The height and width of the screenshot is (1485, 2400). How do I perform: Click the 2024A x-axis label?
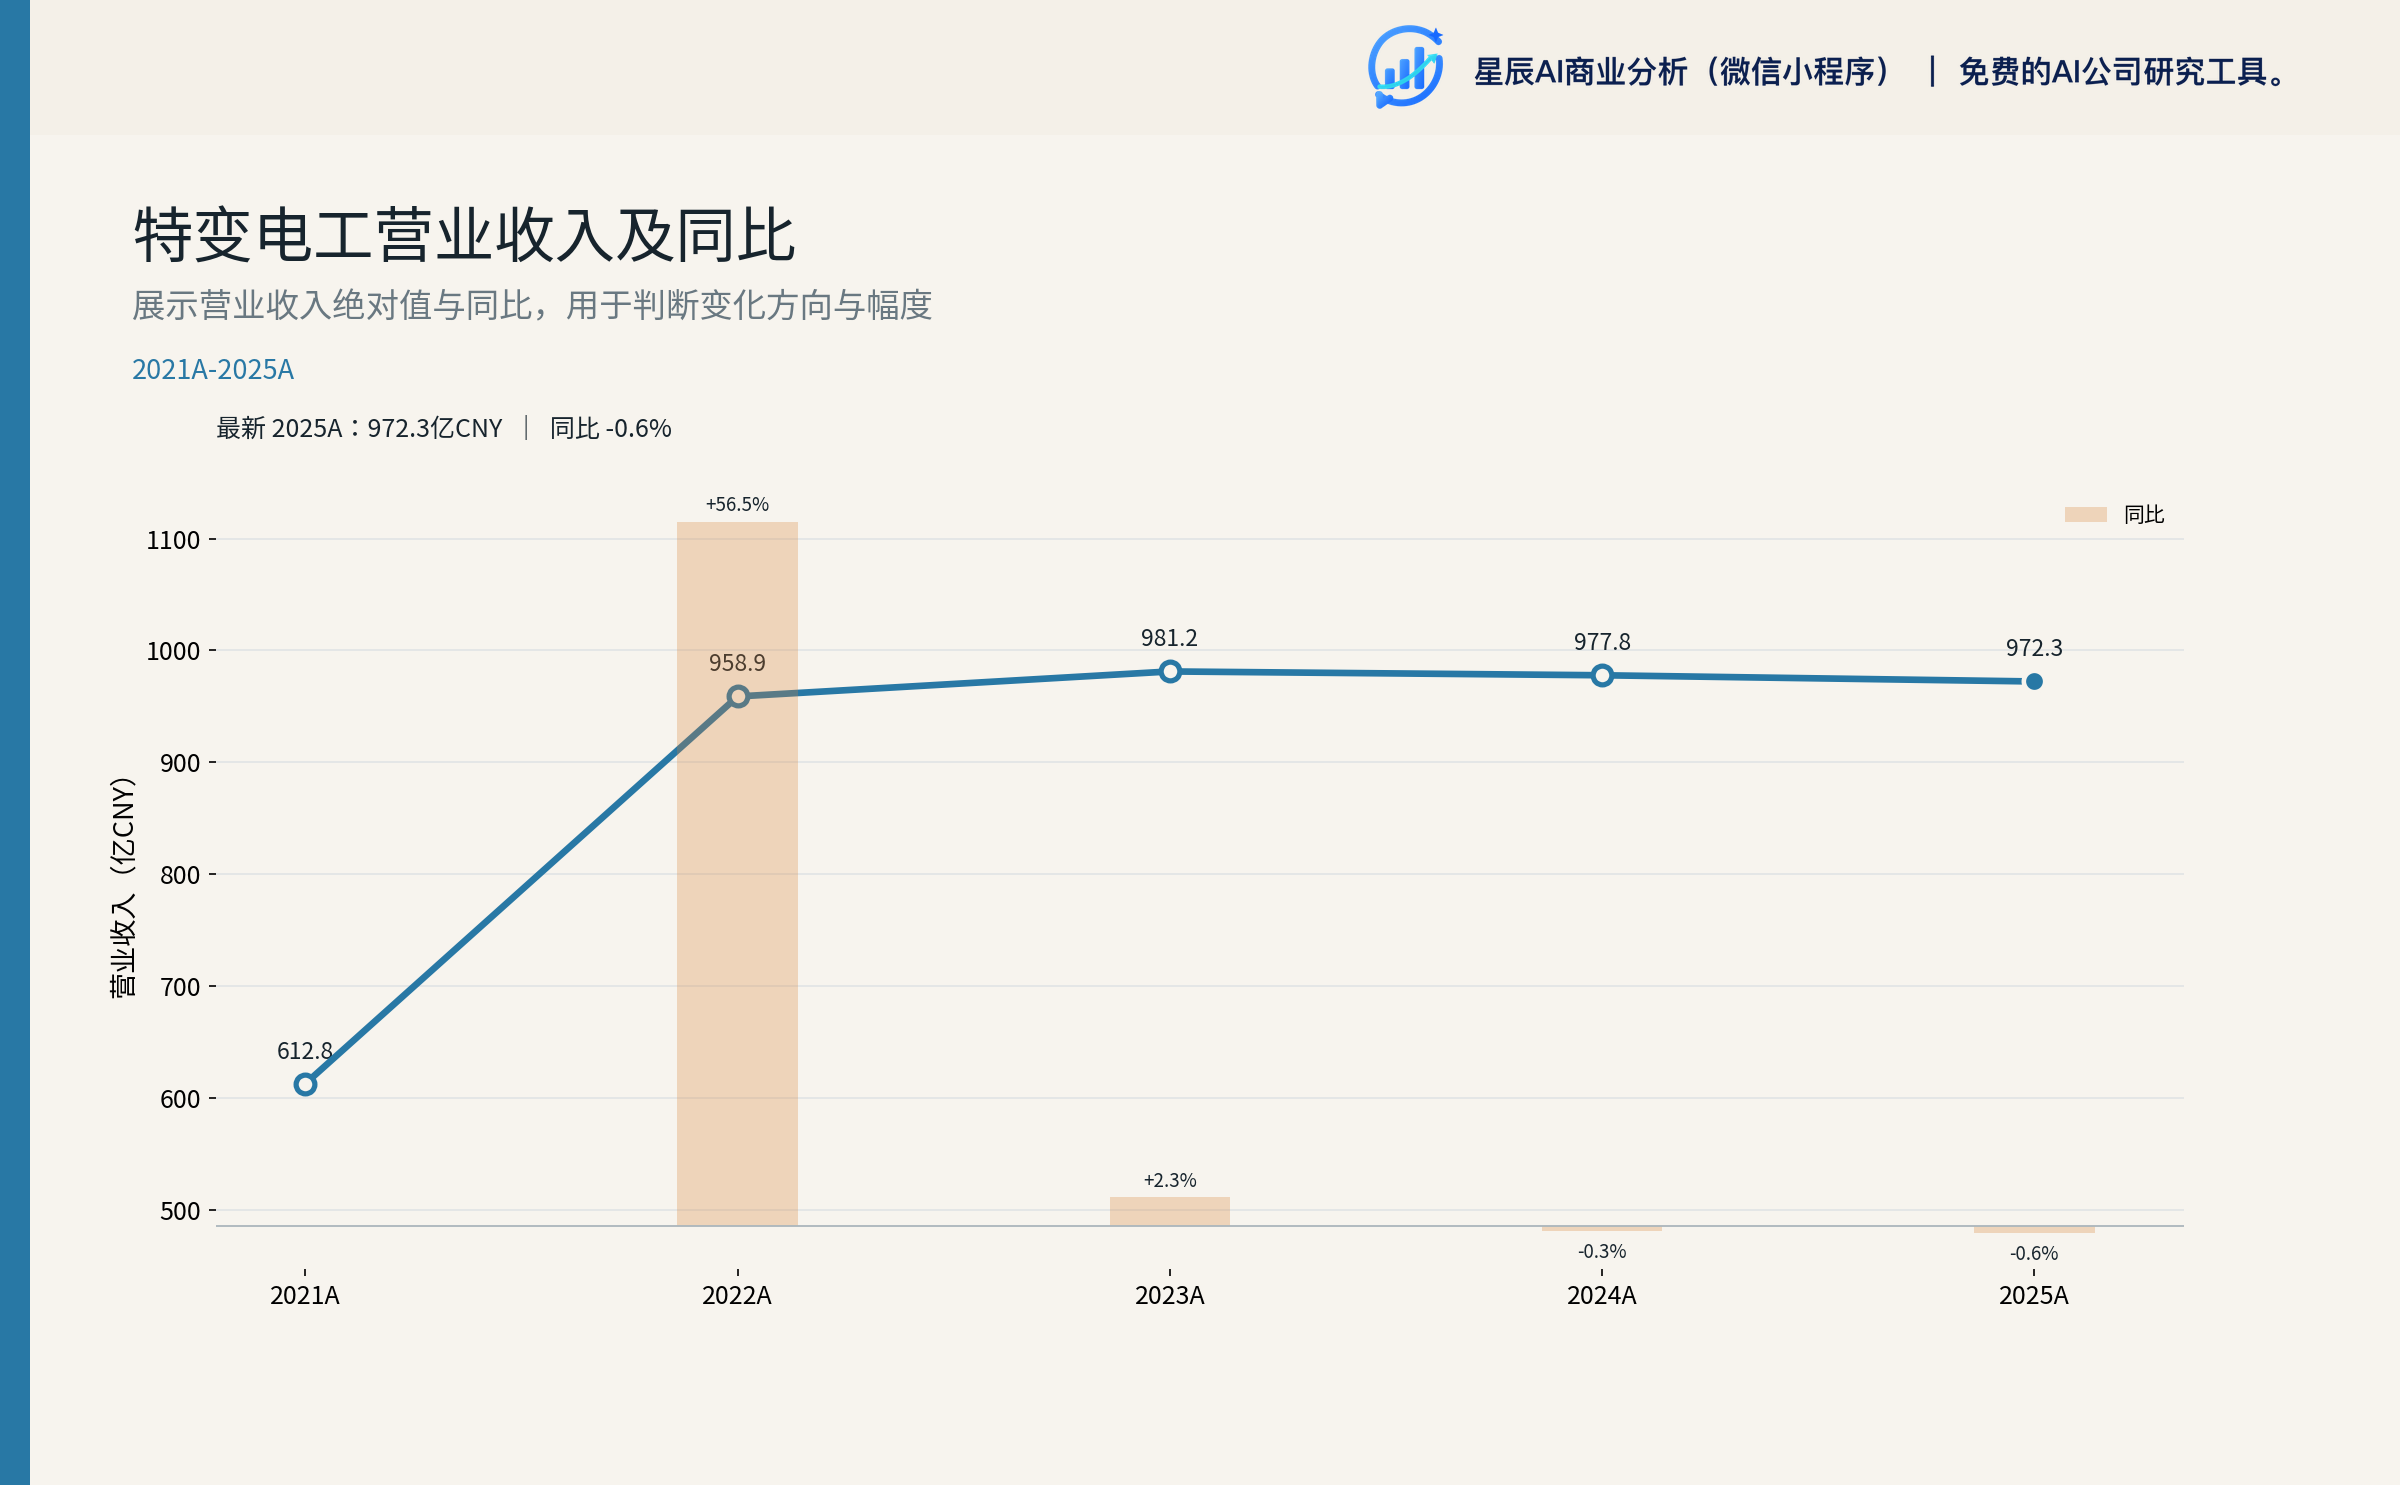coord(1602,1295)
